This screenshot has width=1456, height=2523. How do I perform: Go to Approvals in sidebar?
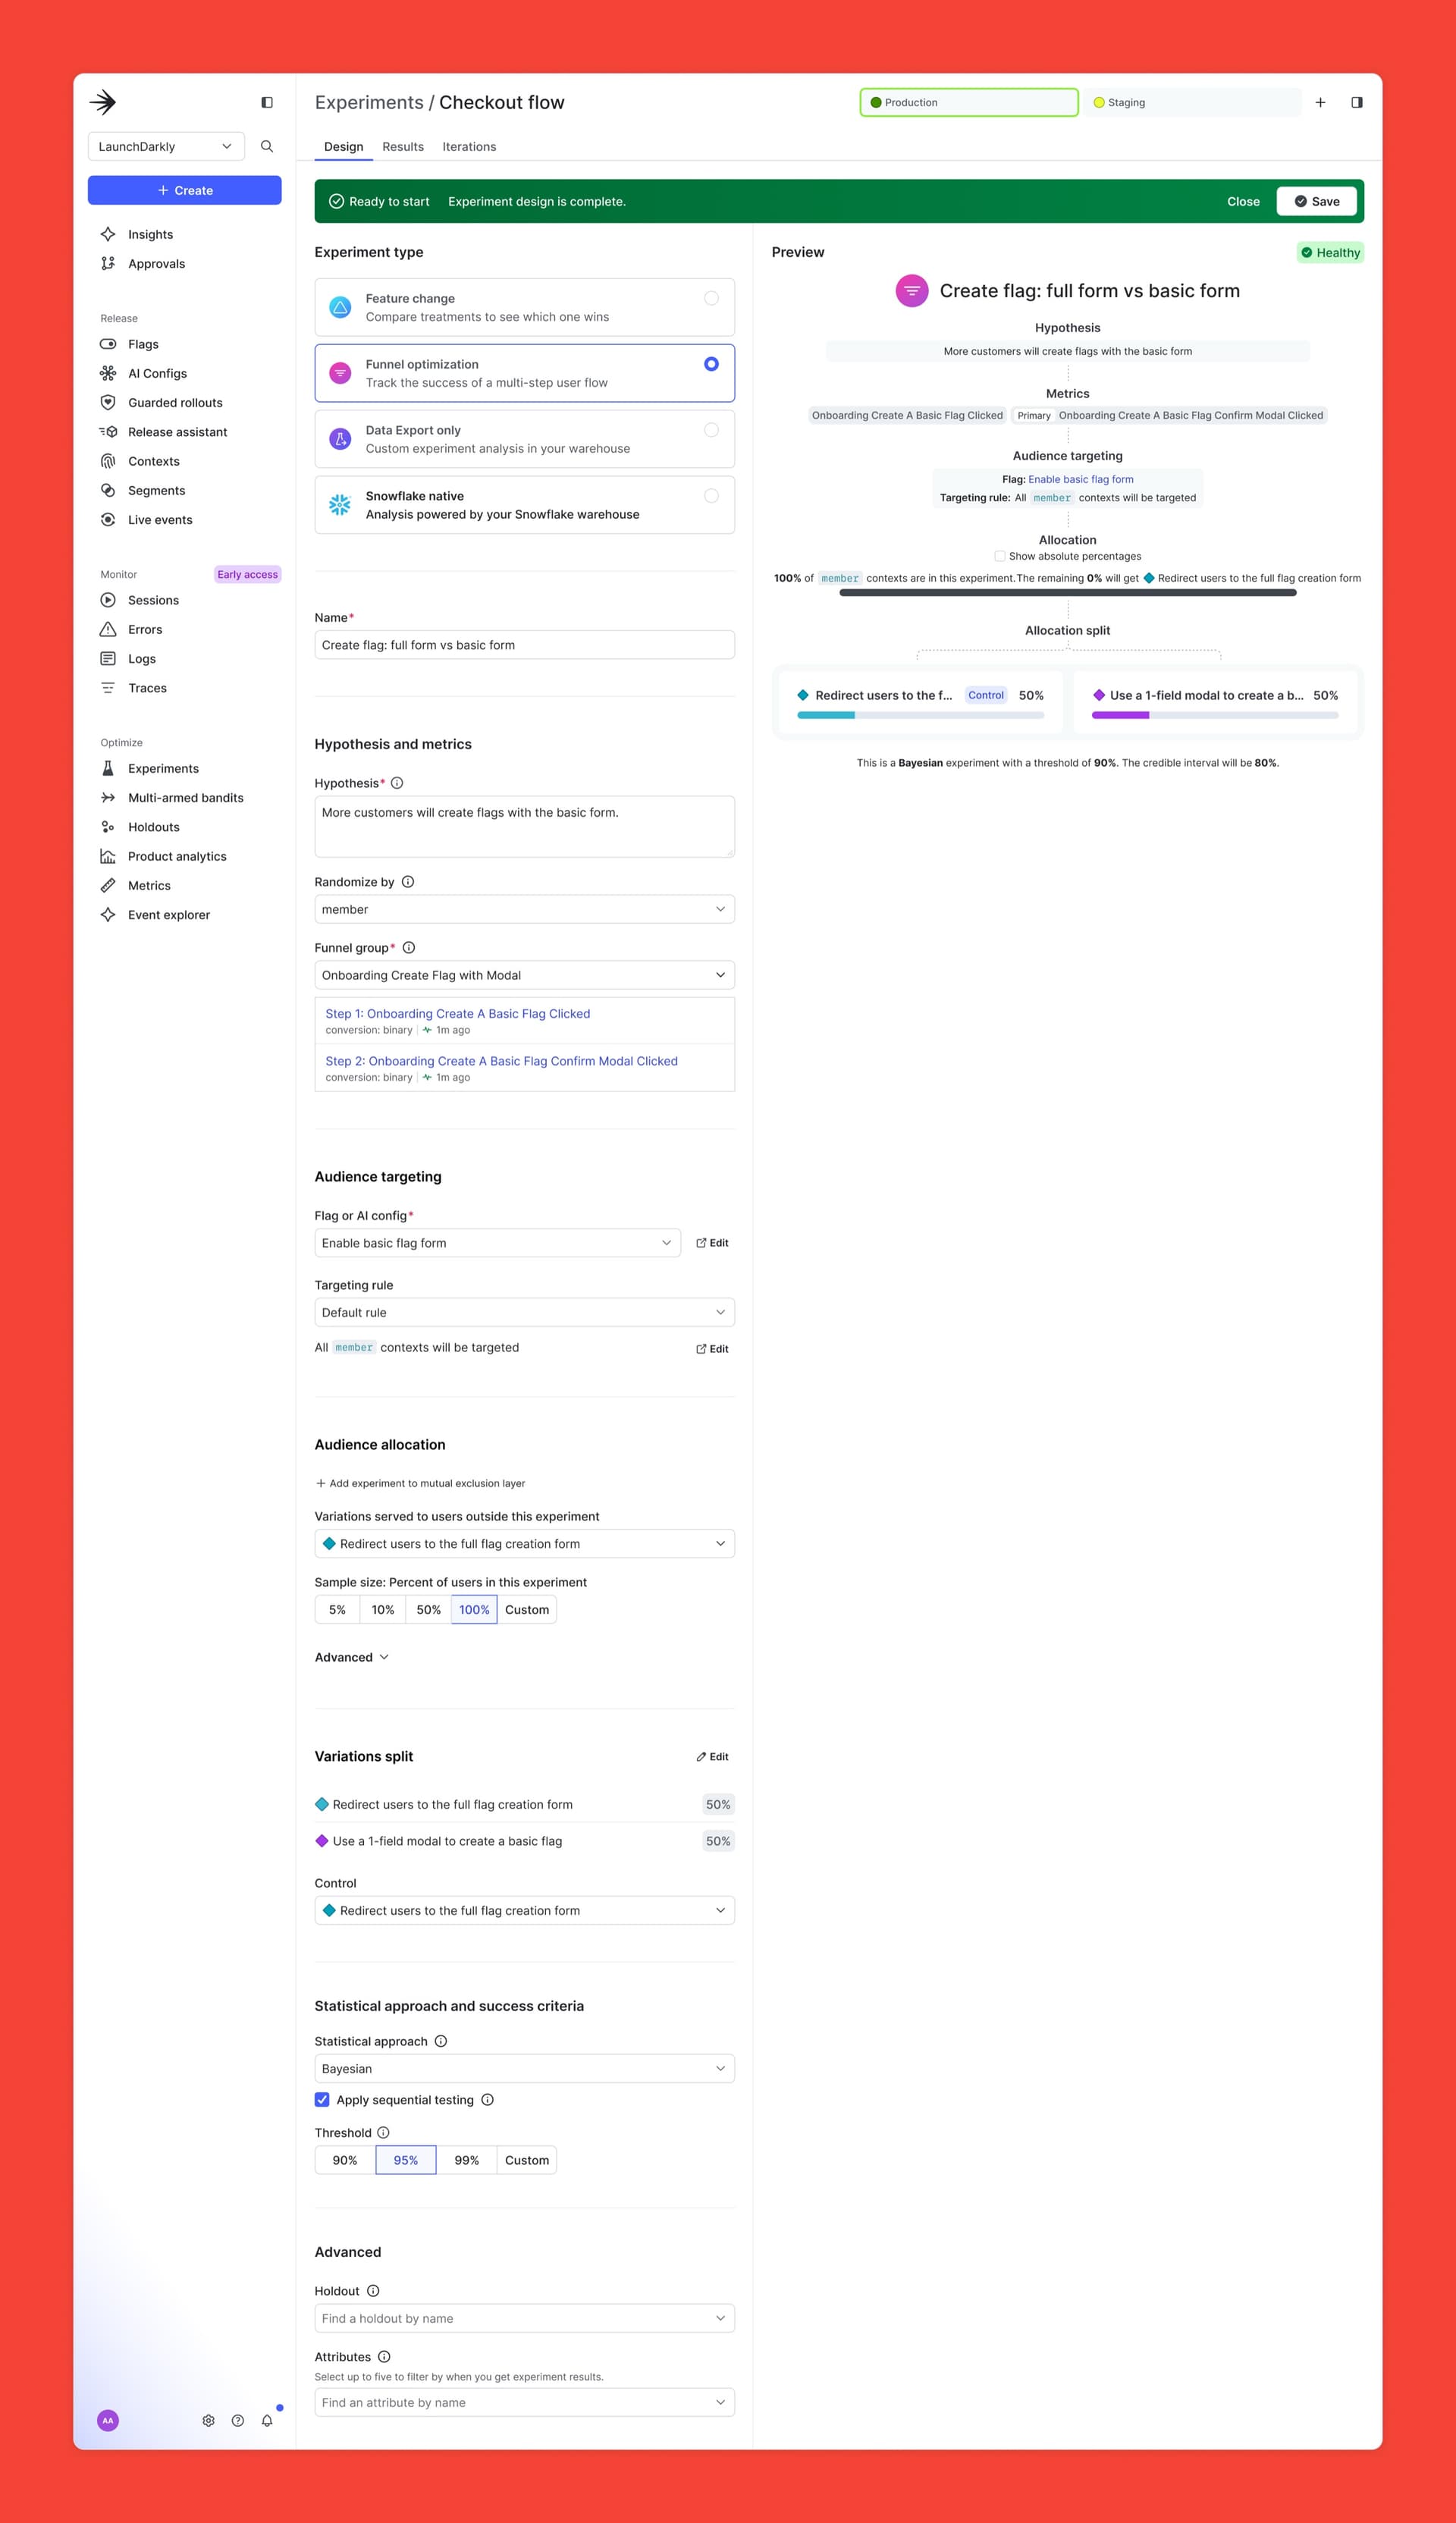[x=156, y=264]
